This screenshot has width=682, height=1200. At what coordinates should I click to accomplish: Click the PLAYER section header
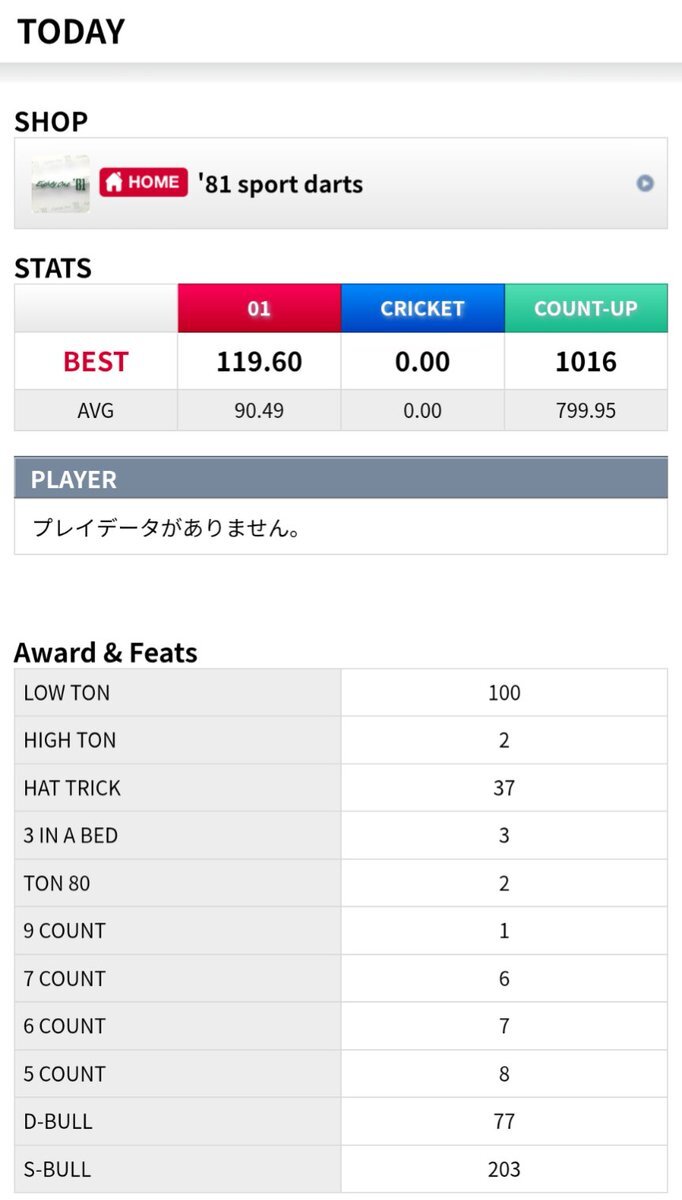[x=341, y=479]
